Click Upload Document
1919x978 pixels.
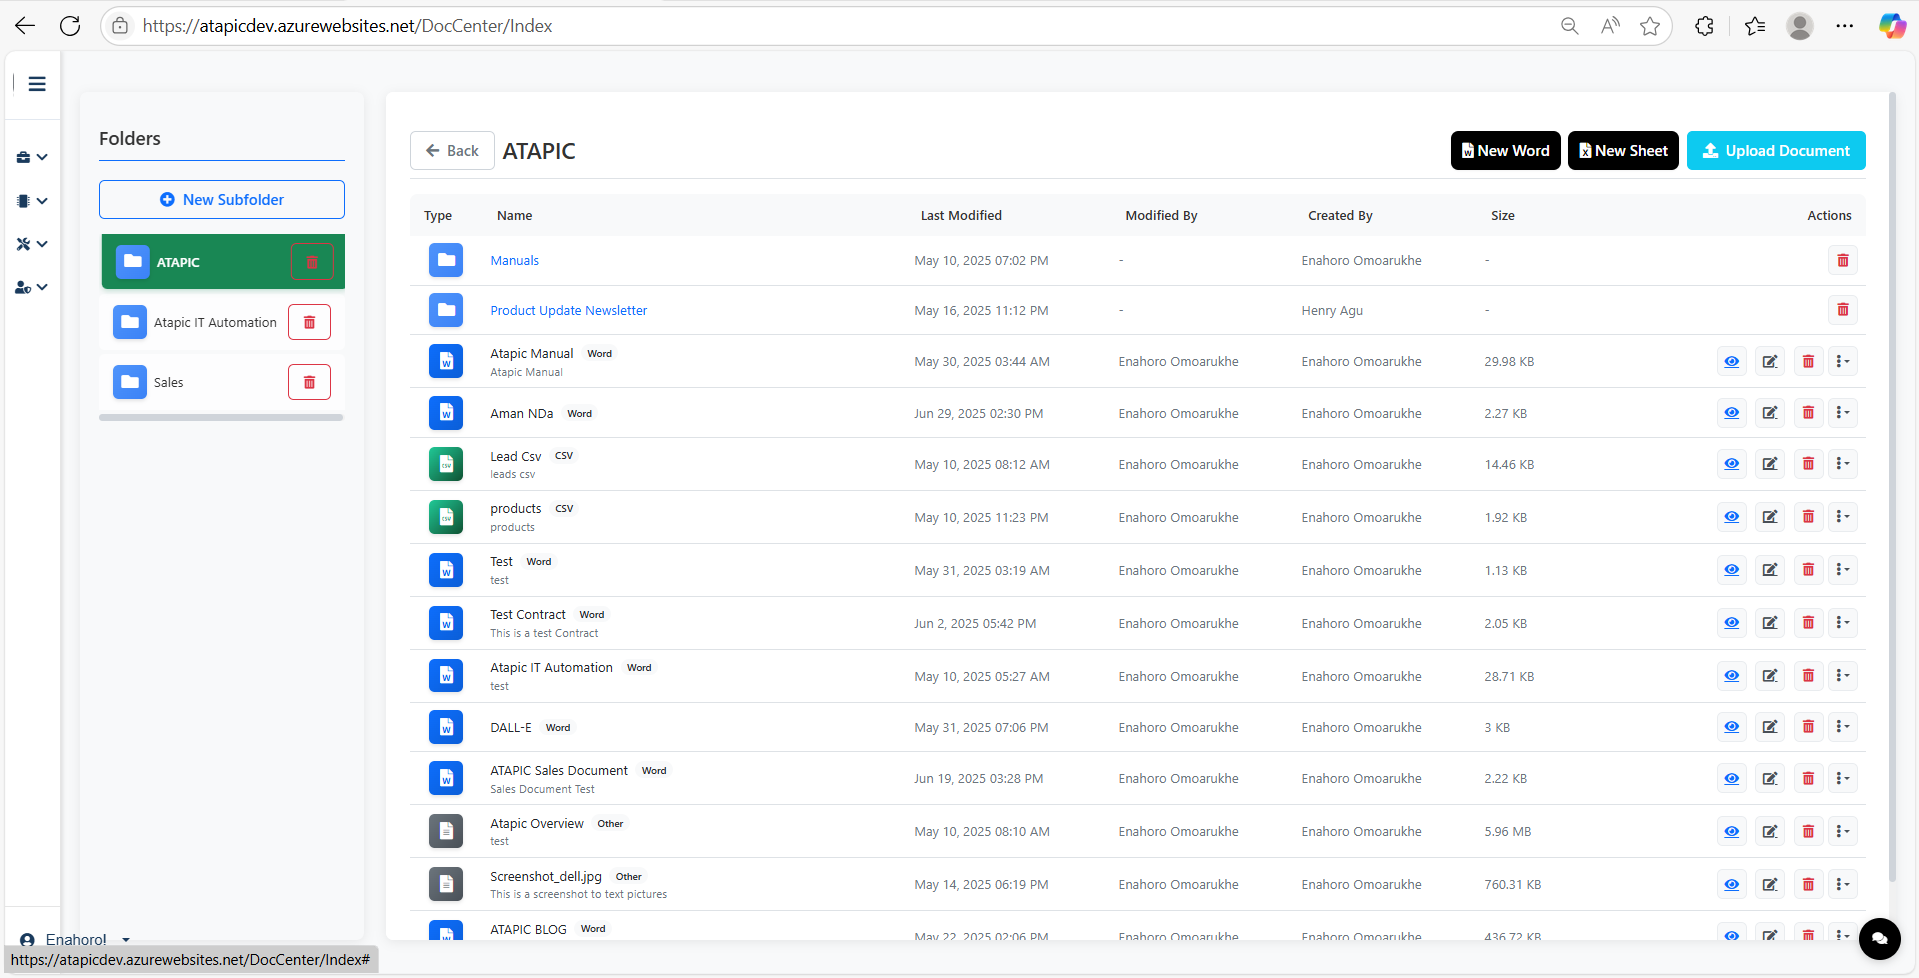pos(1776,151)
